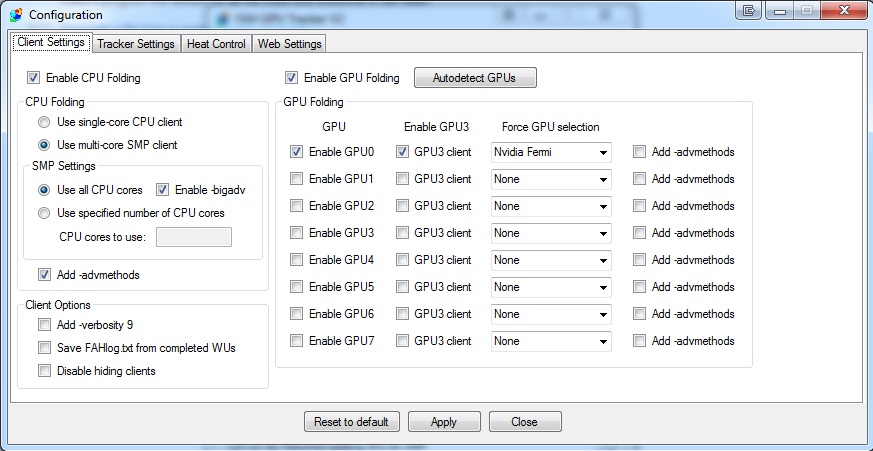Choose Use specified number of CPU cores
This screenshot has height=451, width=873.
click(44, 212)
